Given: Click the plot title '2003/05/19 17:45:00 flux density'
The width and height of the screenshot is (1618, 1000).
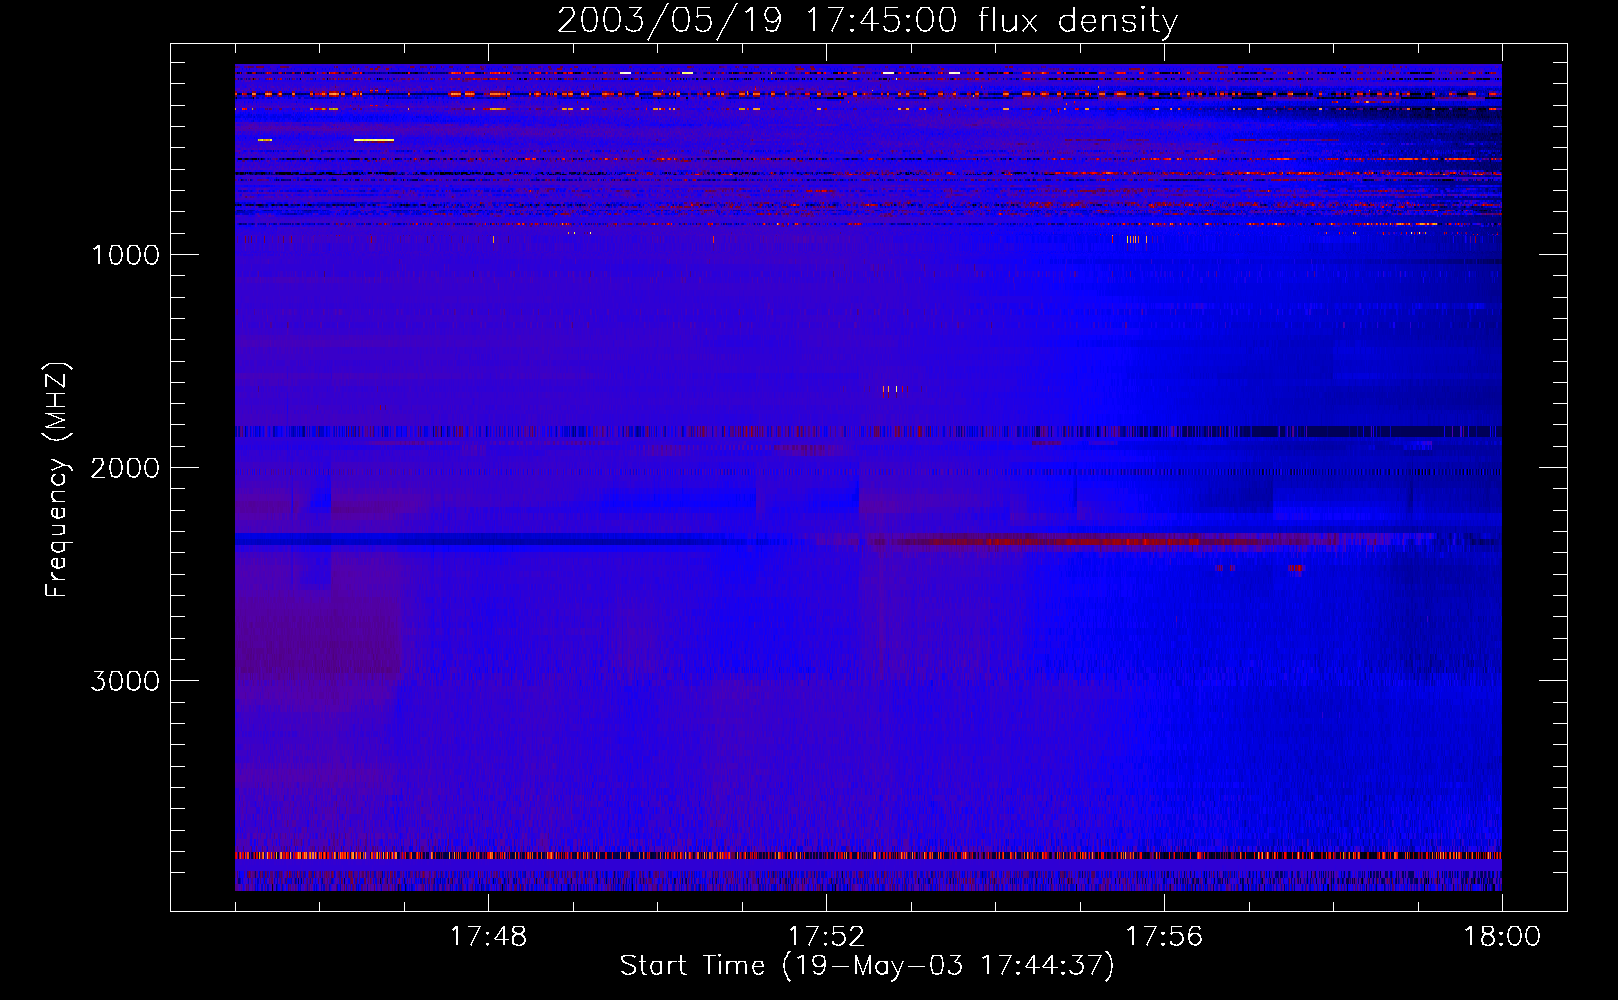Looking at the screenshot, I should pyautogui.click(x=867, y=20).
